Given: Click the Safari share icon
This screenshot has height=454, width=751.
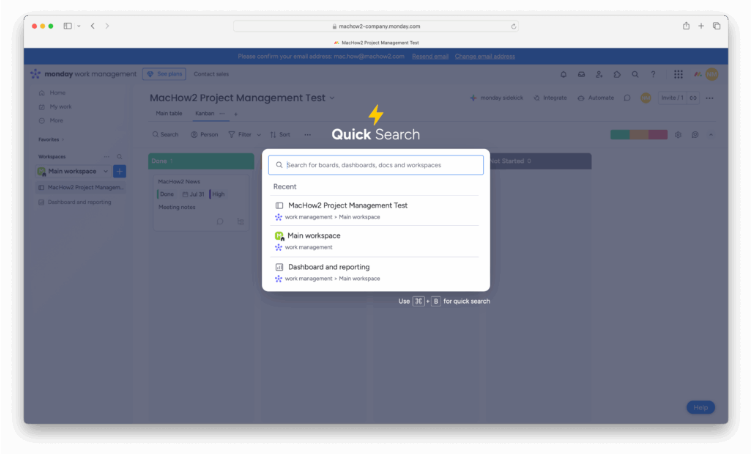Looking at the screenshot, I should pyautogui.click(x=686, y=26).
